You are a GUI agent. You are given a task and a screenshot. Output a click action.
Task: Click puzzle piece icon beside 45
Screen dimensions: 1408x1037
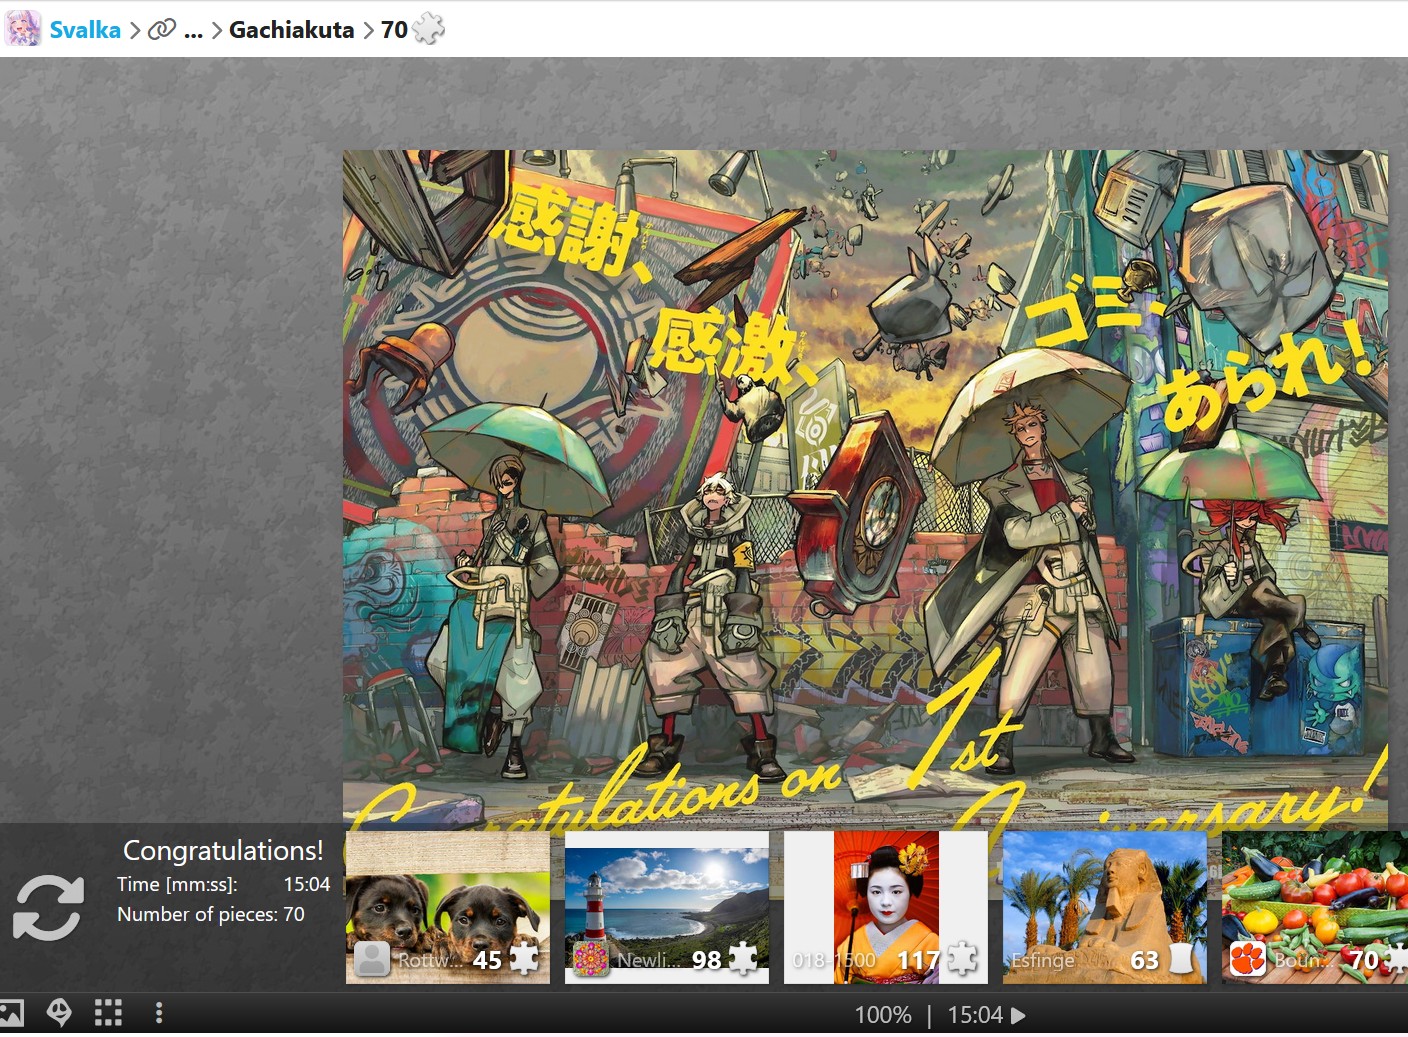(525, 958)
